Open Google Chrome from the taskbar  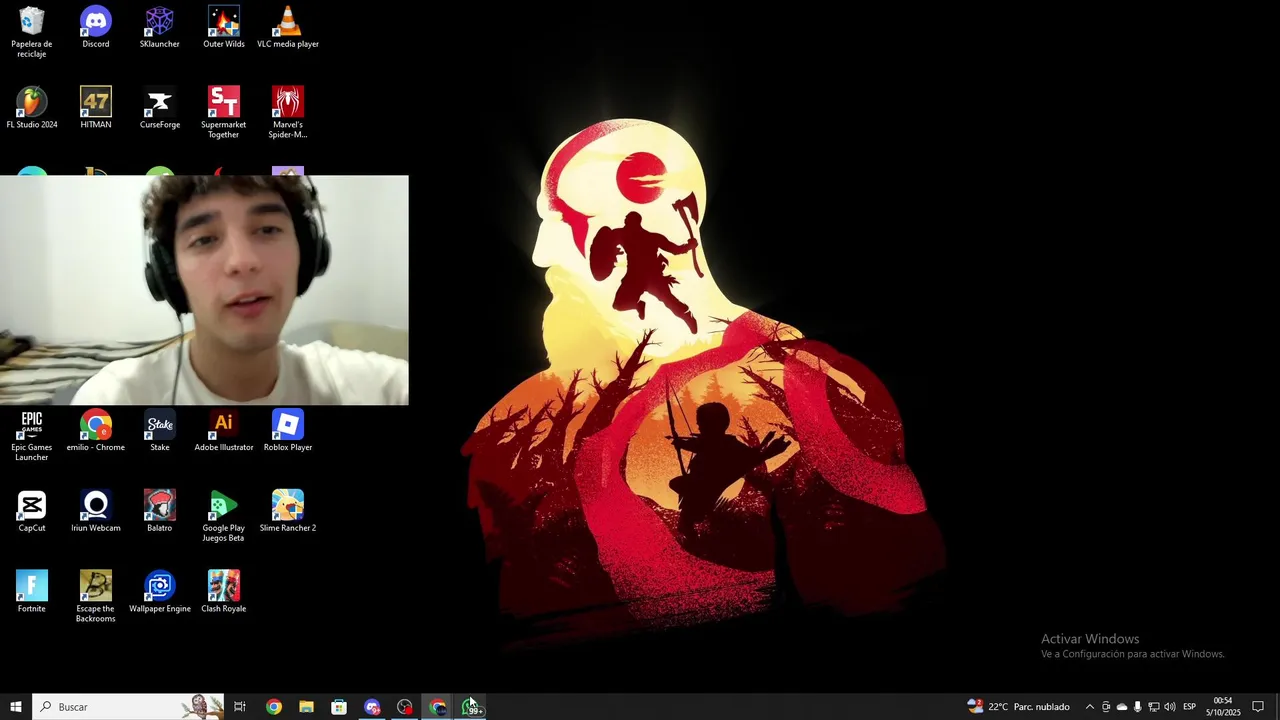coord(273,707)
